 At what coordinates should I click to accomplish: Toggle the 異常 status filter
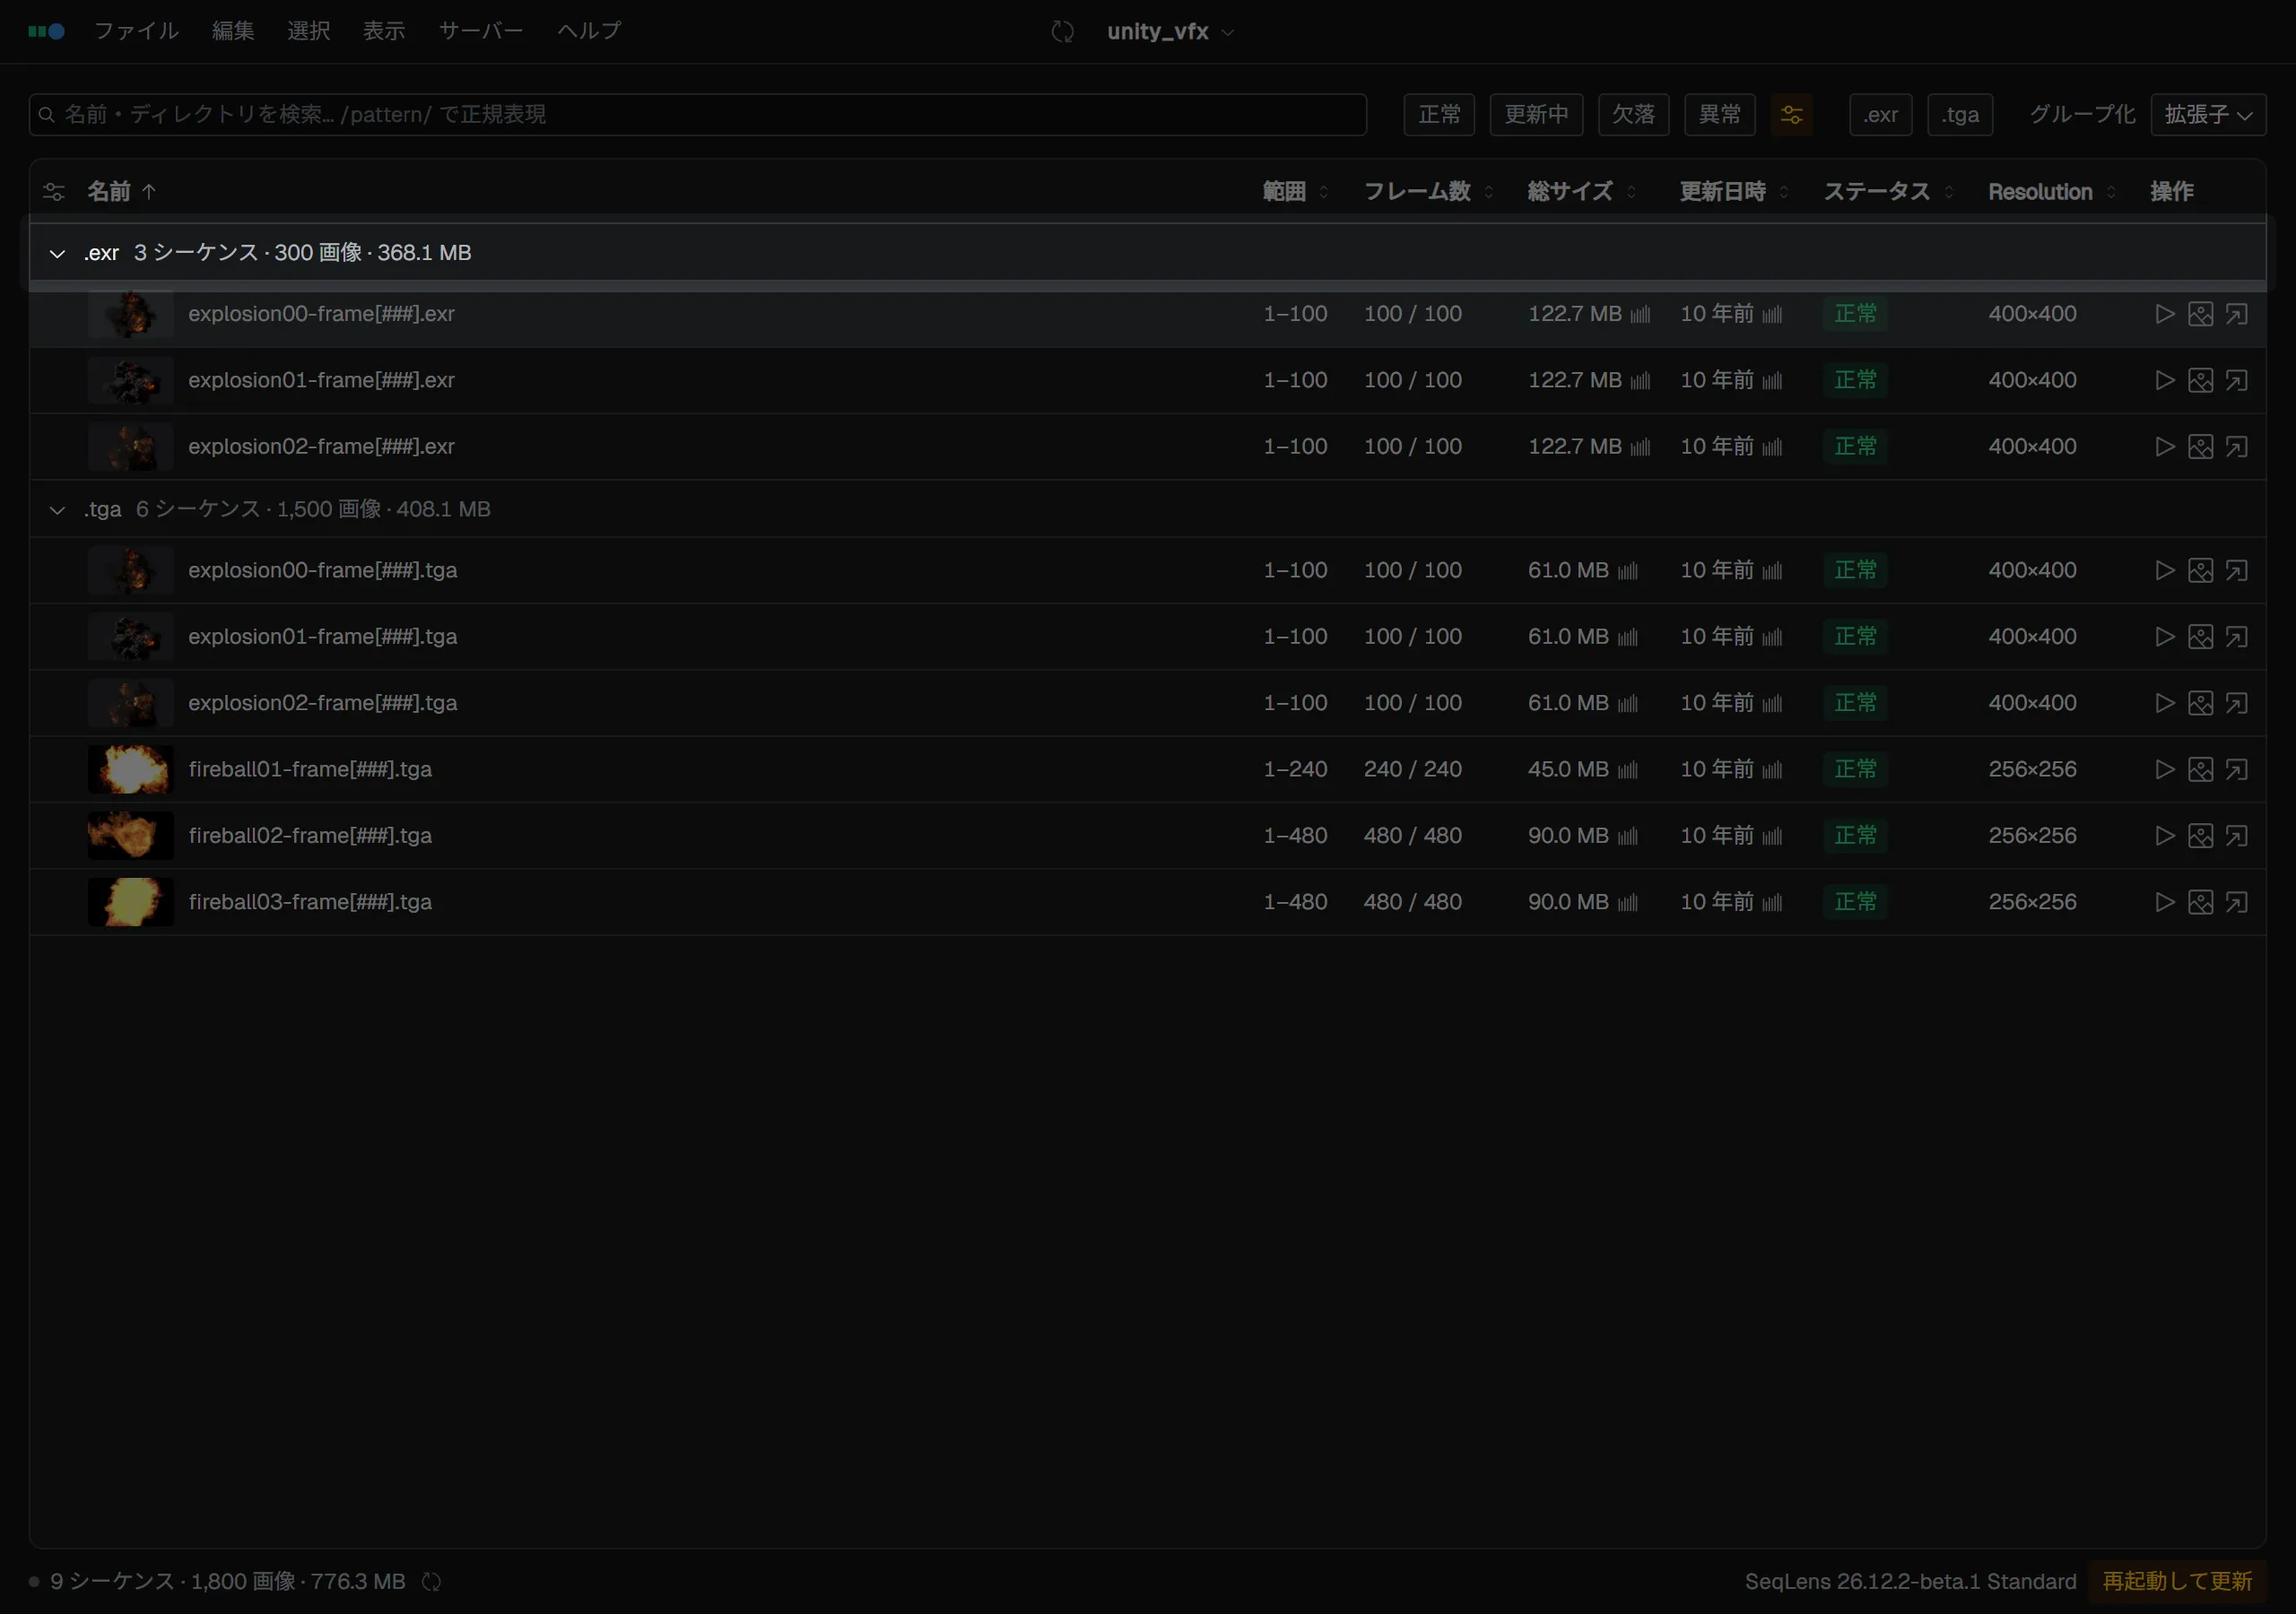point(1720,115)
